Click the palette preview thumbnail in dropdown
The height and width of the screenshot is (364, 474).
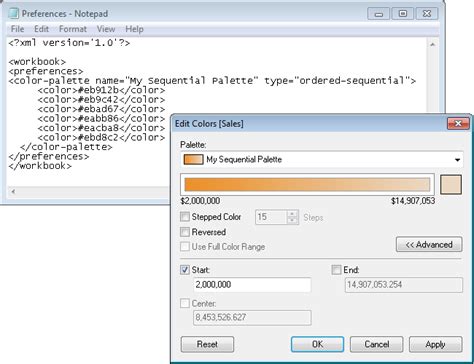pyautogui.click(x=193, y=160)
